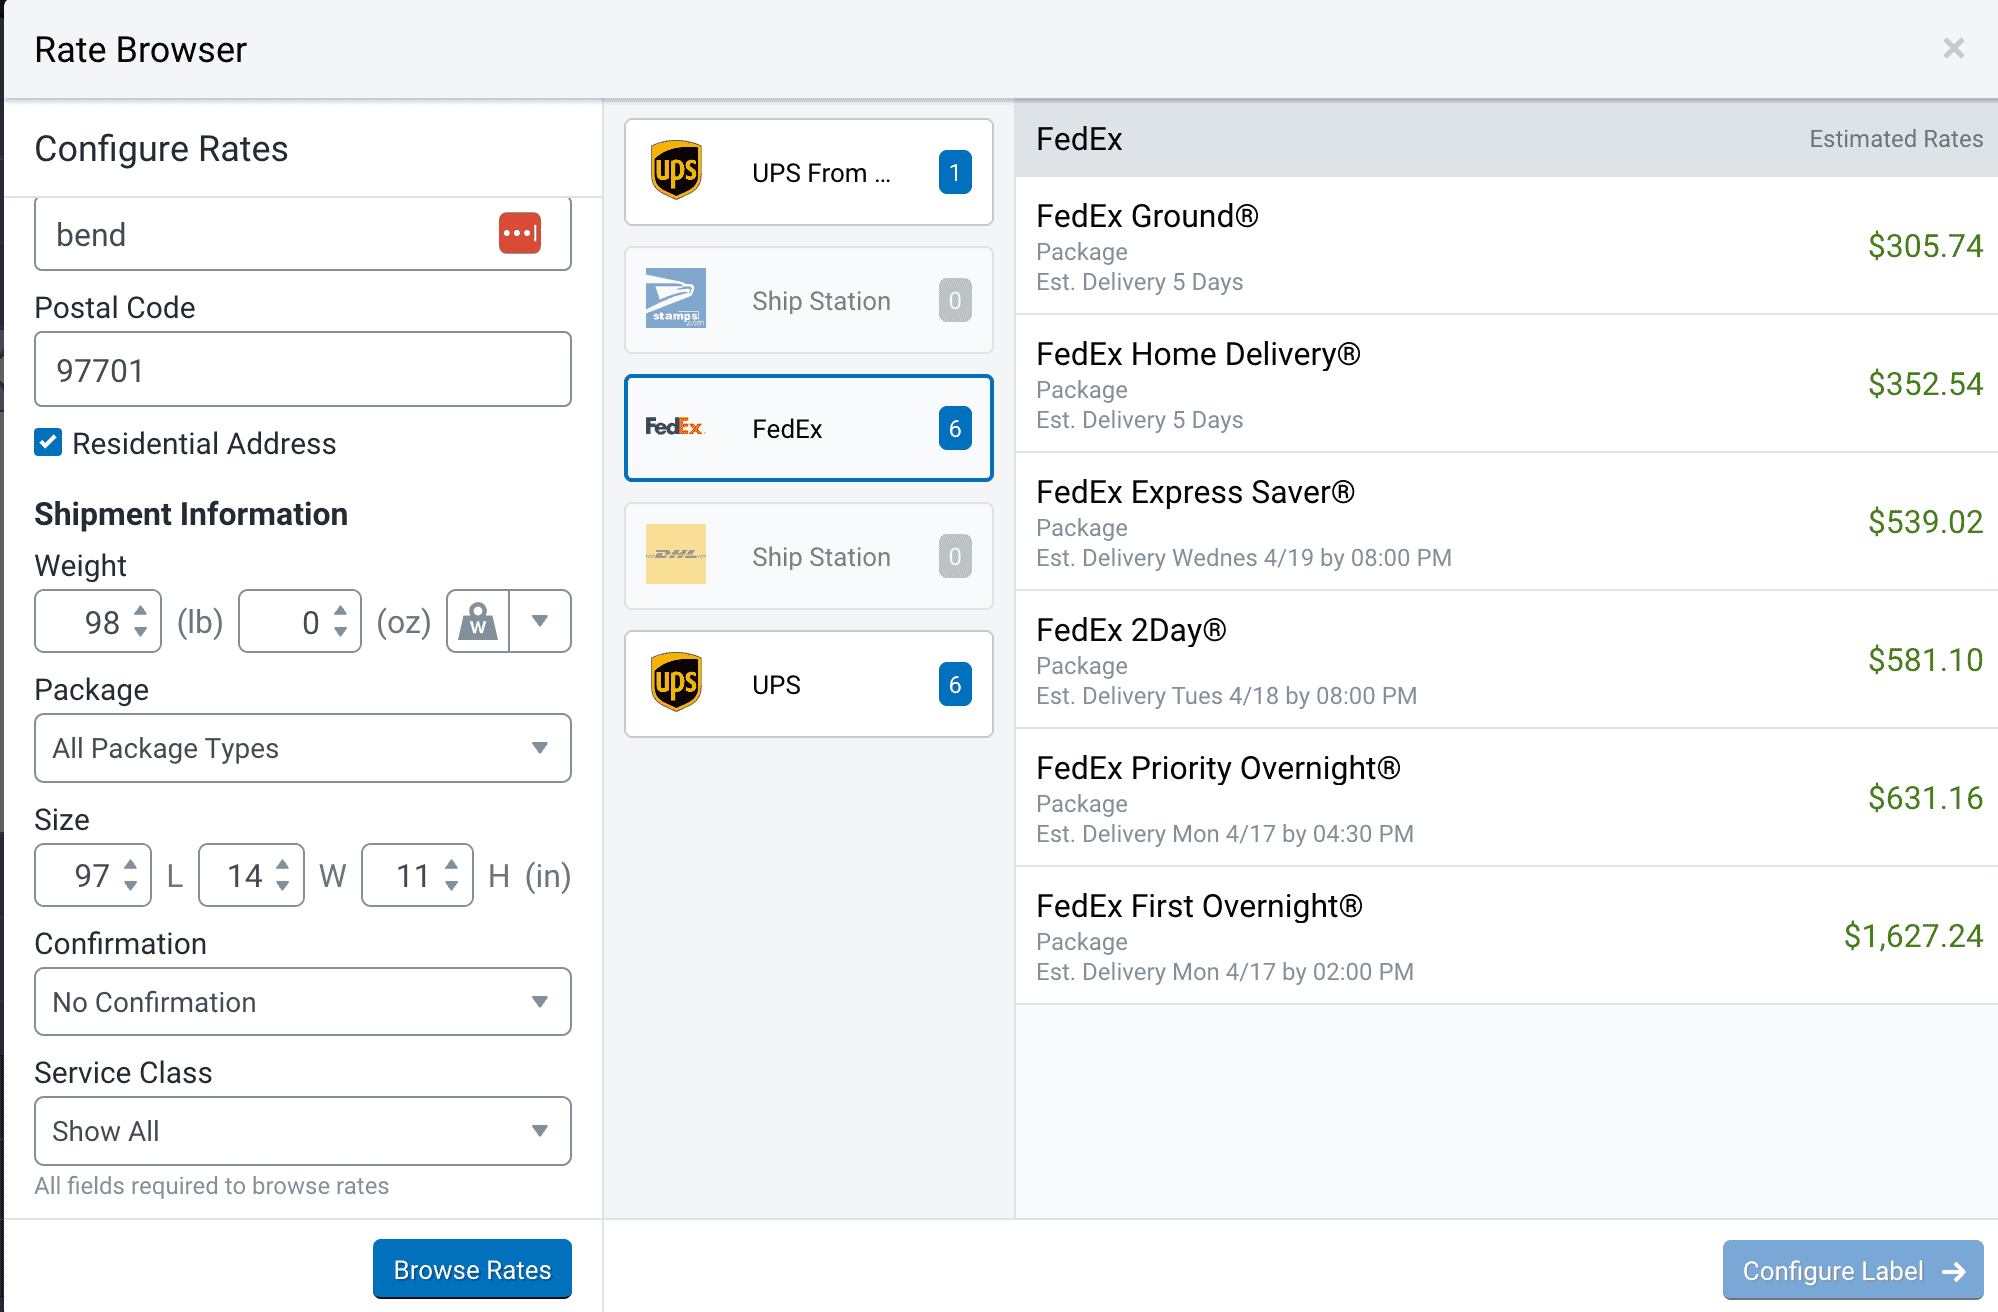Viewport: 1998px width, 1312px height.
Task: Decrease the package width value
Action: 283,886
